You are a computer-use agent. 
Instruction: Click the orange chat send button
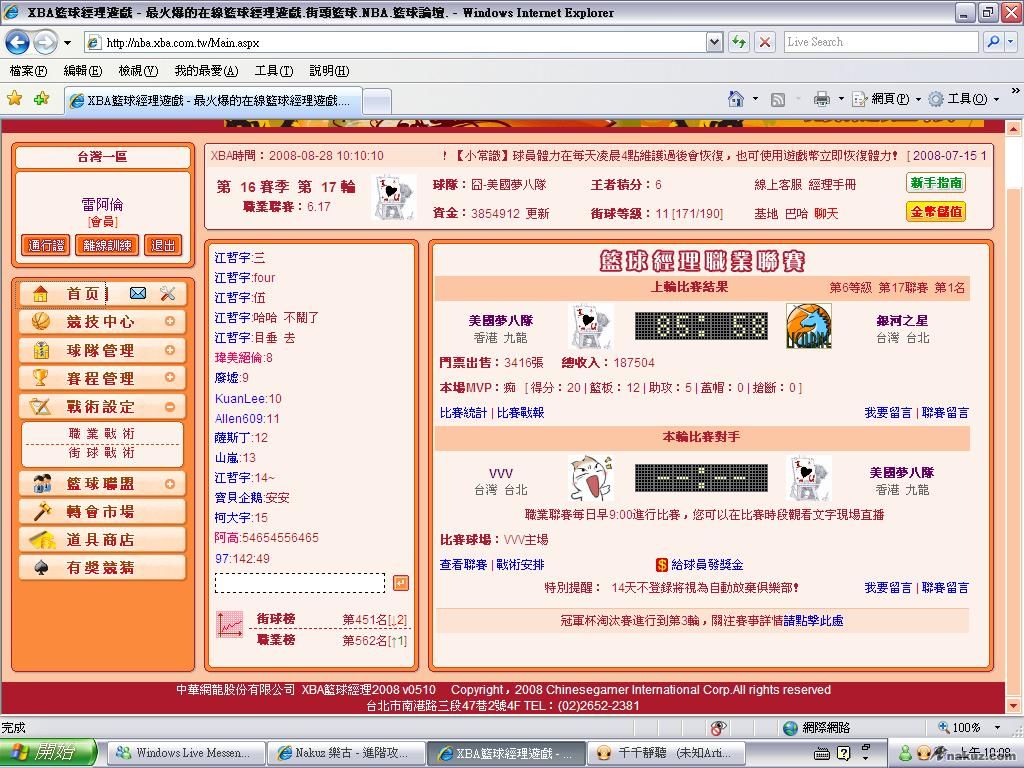pyautogui.click(x=400, y=583)
